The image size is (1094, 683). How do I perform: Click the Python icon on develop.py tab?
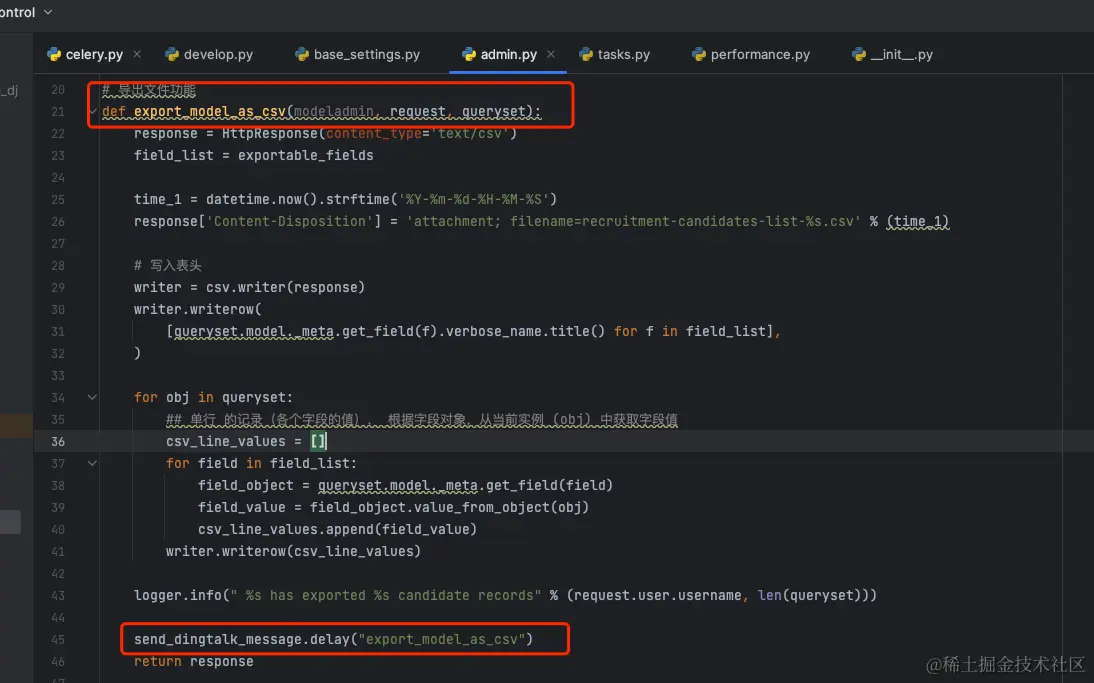(172, 54)
